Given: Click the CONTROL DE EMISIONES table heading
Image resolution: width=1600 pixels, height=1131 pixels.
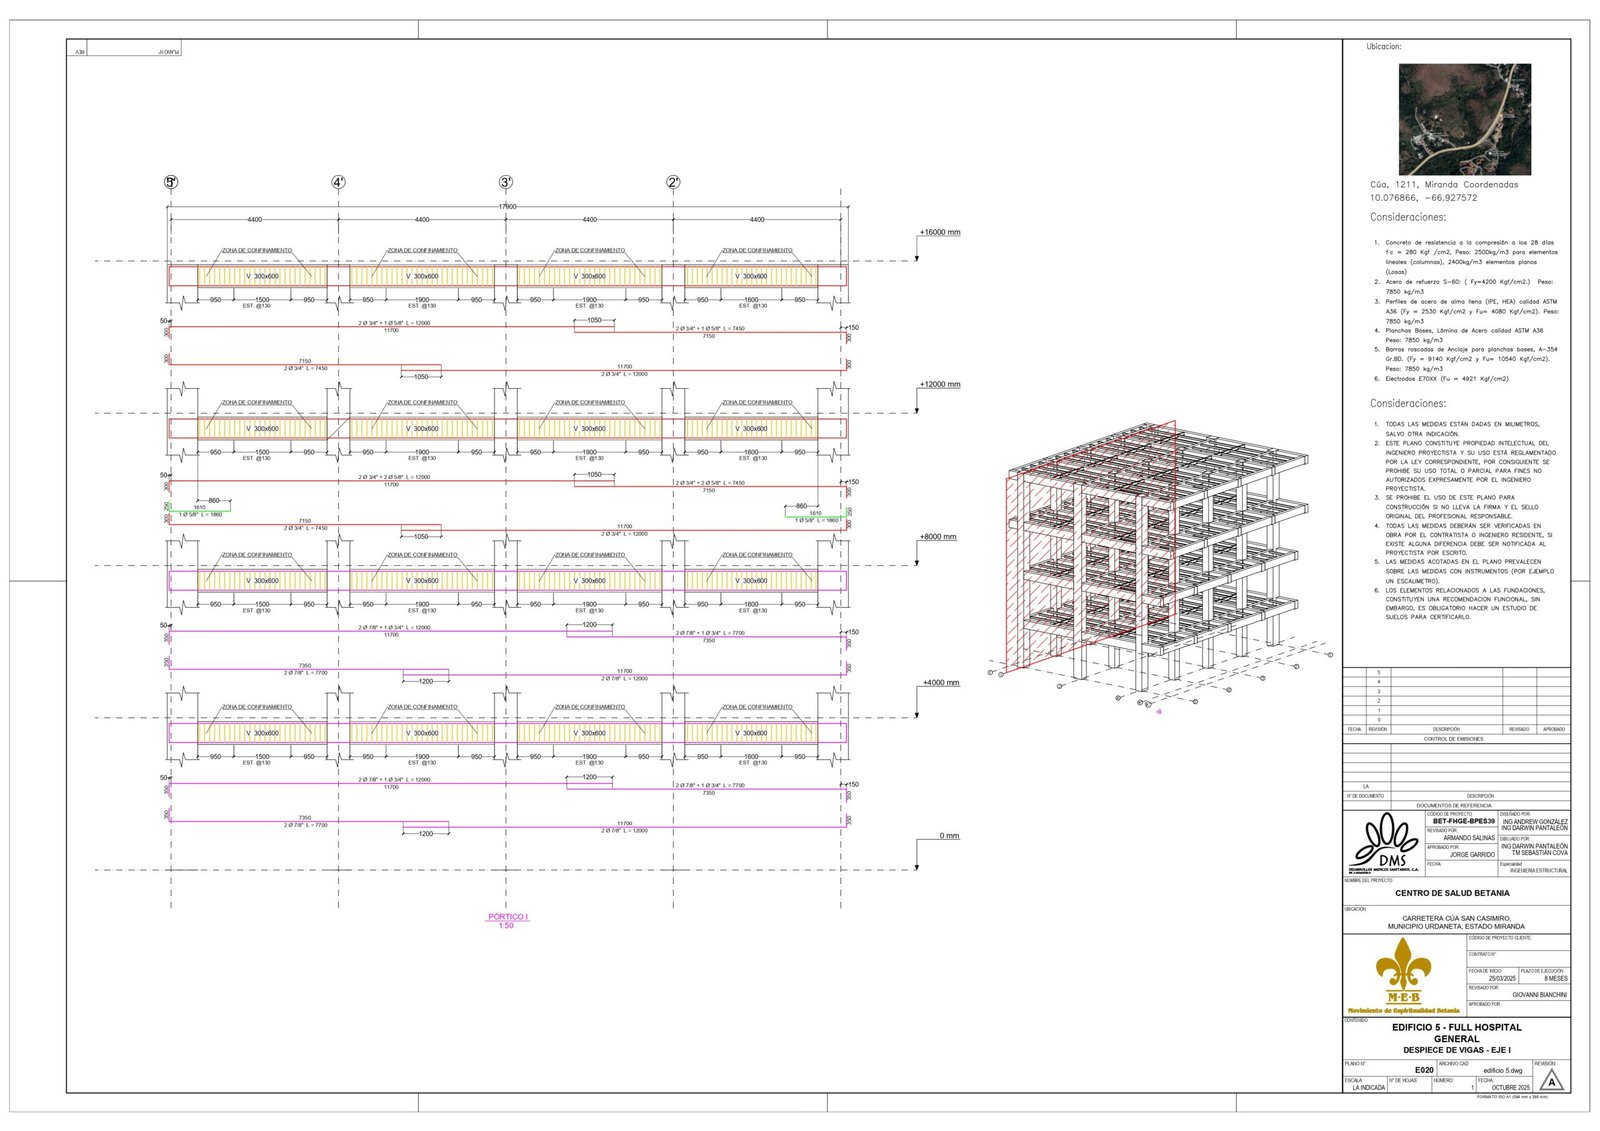Looking at the screenshot, I should point(1454,739).
